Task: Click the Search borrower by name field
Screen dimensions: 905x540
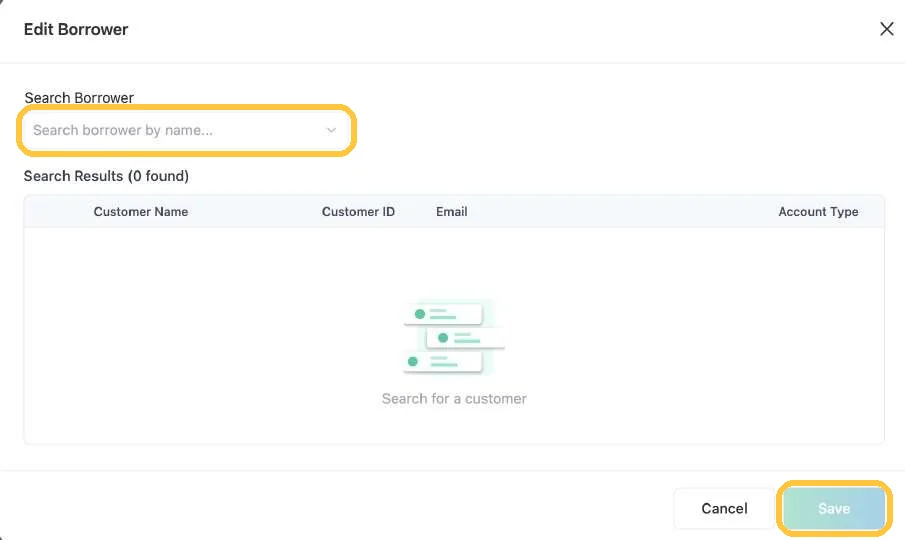Action: tap(186, 130)
